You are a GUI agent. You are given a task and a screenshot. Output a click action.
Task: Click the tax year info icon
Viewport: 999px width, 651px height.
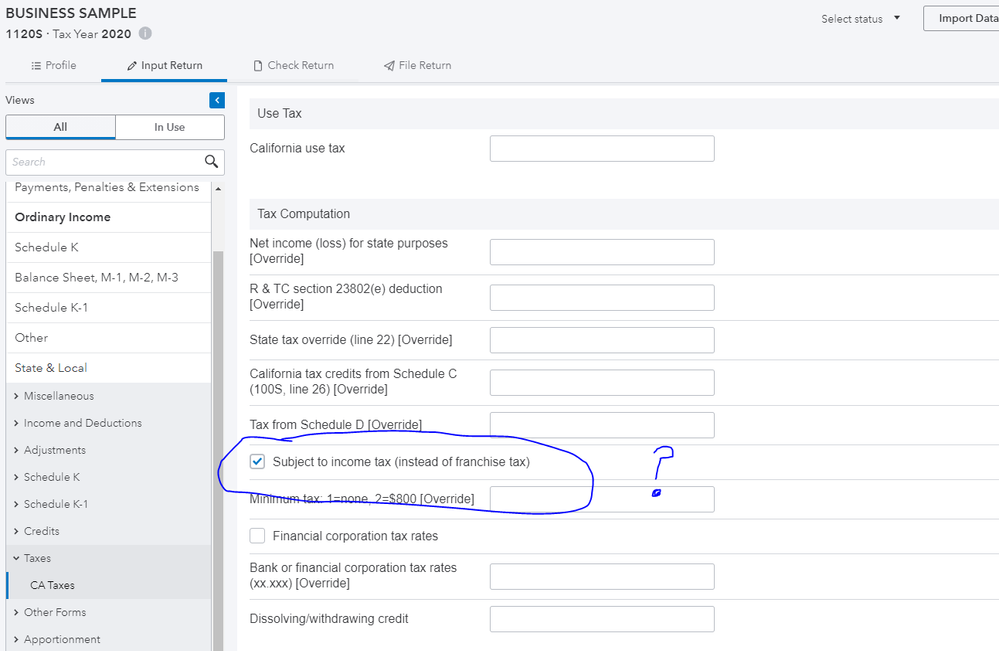(x=145, y=33)
